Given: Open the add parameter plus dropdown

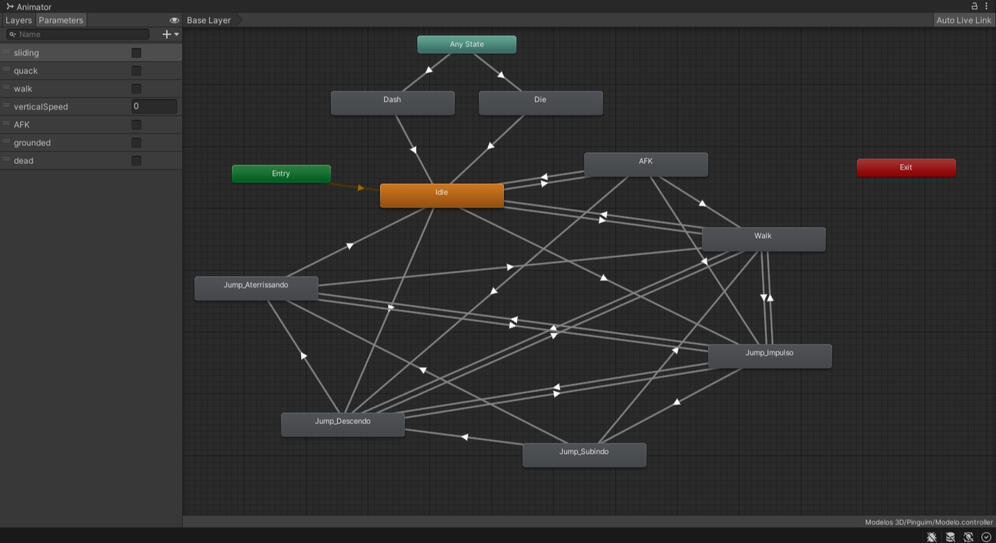Looking at the screenshot, I should (170, 34).
